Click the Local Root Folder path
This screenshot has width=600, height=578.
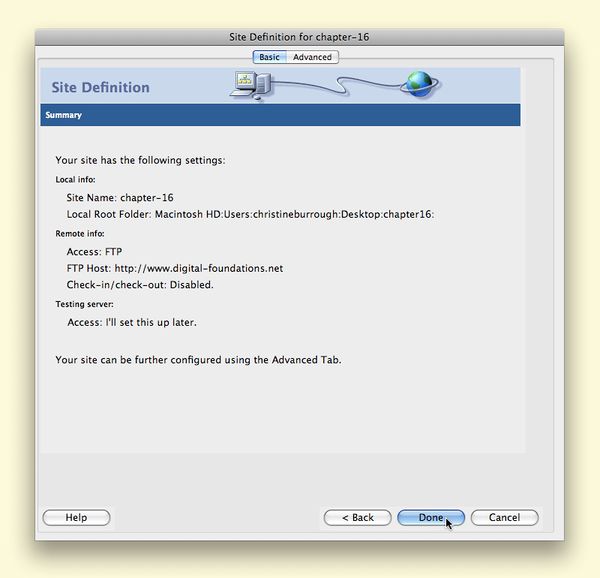click(250, 214)
